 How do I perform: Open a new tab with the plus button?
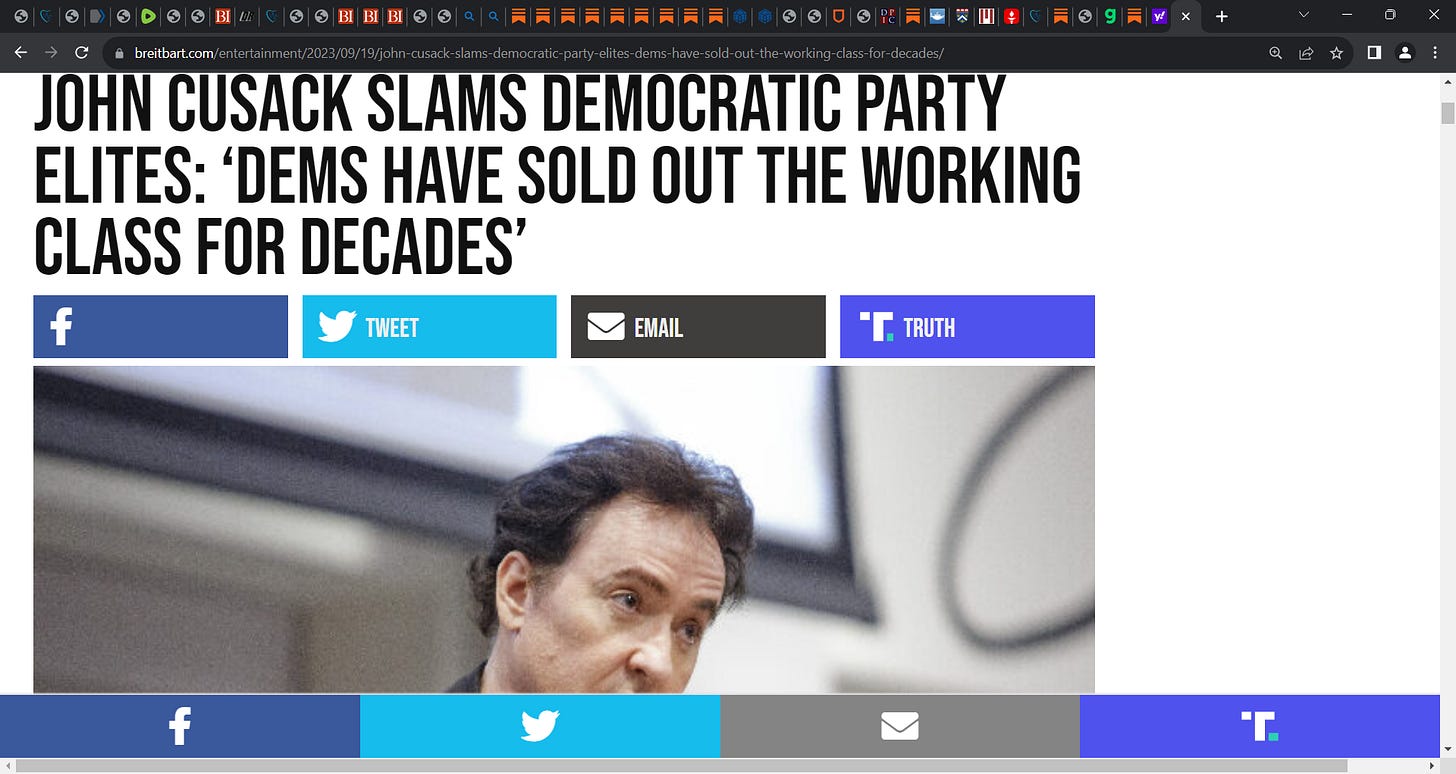click(1221, 16)
